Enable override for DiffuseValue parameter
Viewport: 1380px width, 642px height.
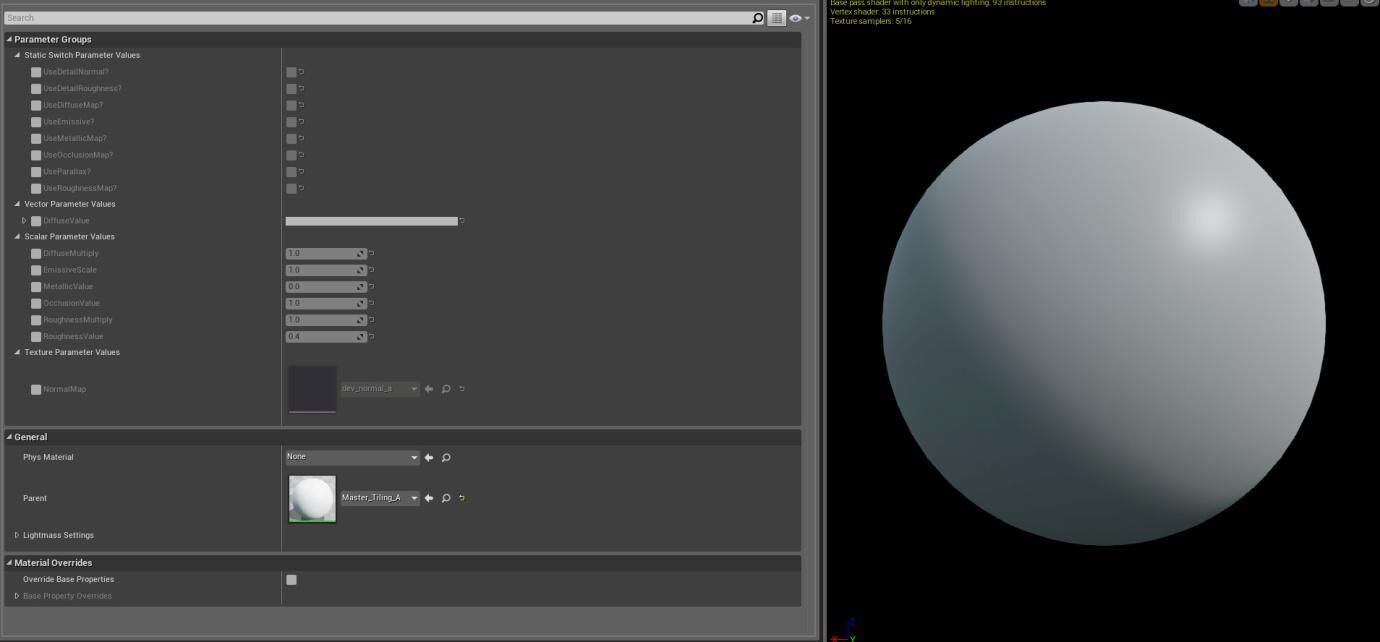36,221
